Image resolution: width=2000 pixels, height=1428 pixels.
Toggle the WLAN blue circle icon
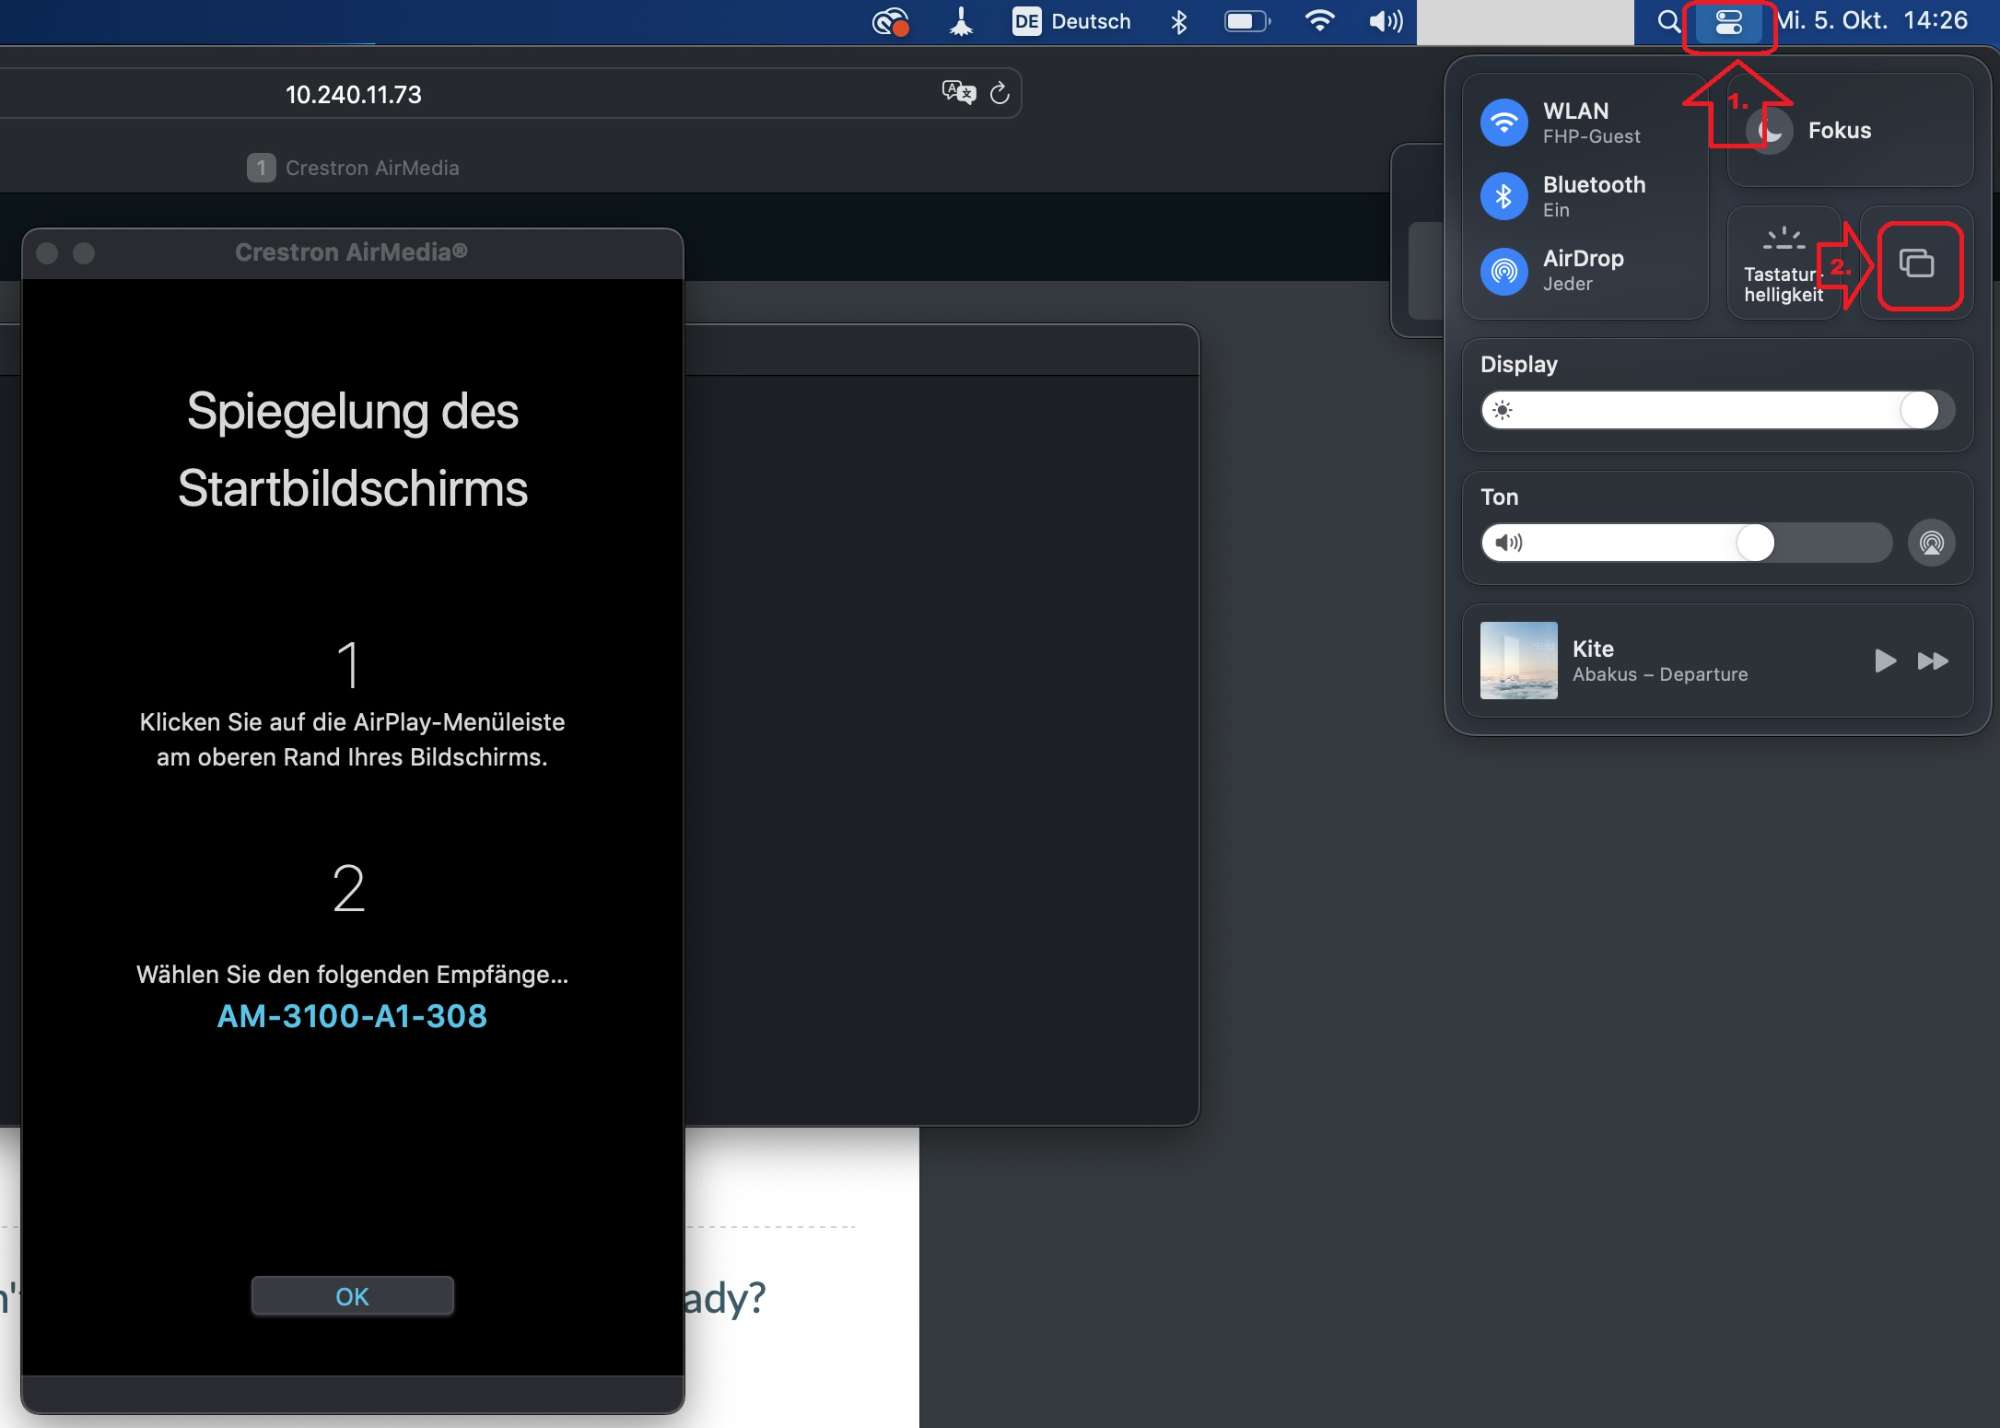point(1504,122)
